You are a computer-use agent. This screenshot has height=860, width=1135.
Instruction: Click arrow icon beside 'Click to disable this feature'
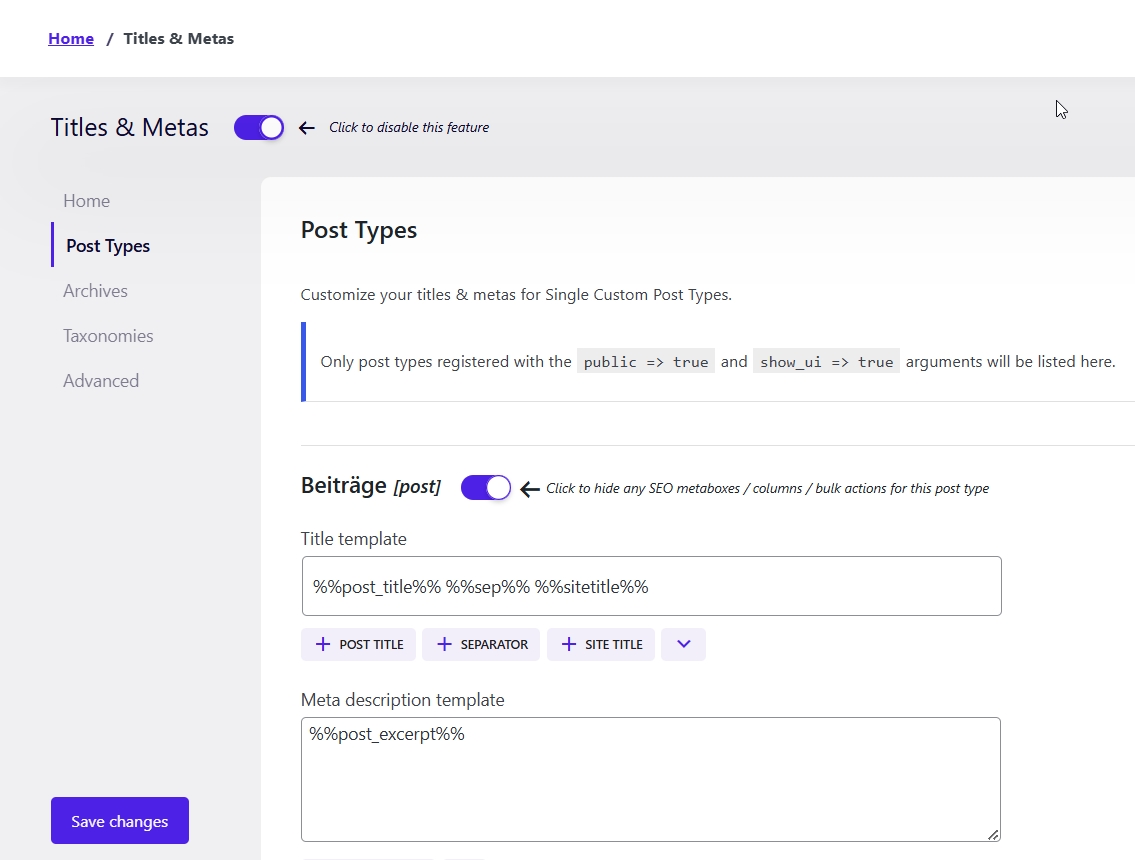click(307, 128)
